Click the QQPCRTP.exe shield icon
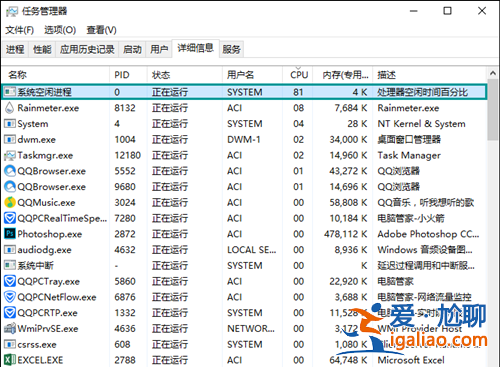The width and height of the screenshot is (500, 367). click(x=10, y=313)
